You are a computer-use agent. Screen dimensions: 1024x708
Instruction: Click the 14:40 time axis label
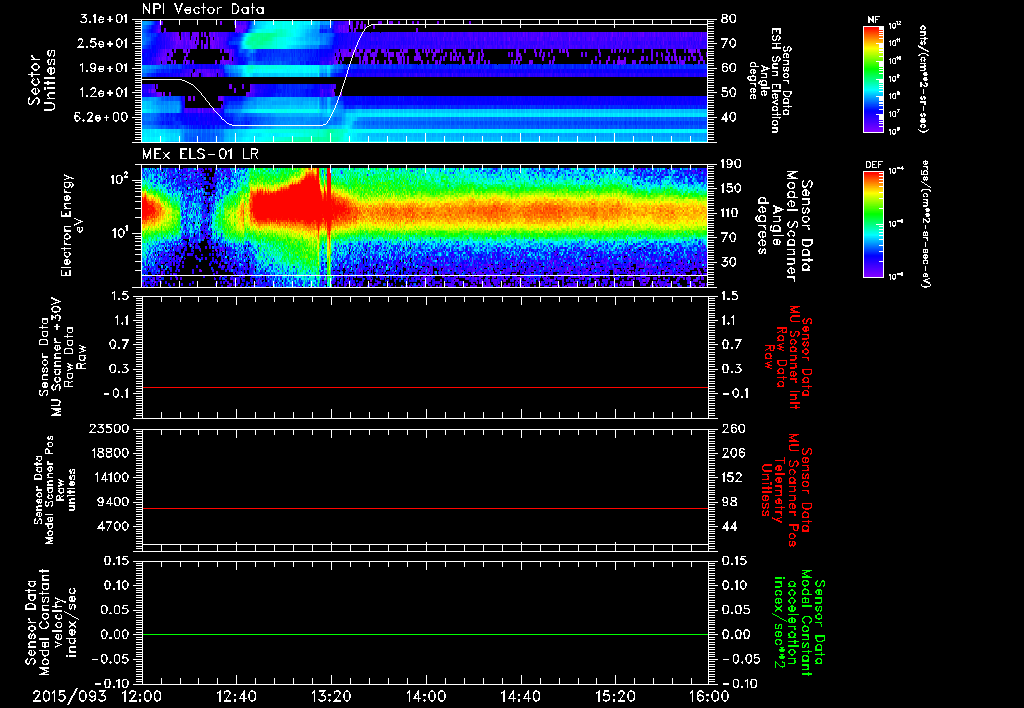point(520,697)
